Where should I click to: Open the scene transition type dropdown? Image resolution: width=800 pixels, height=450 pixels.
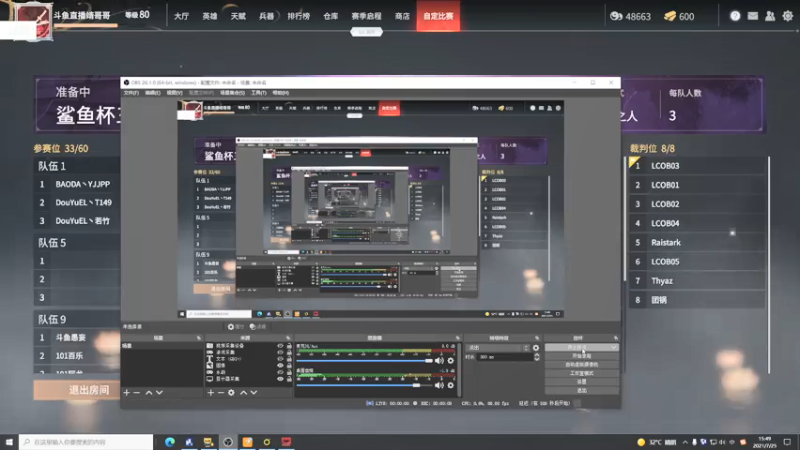(x=498, y=348)
